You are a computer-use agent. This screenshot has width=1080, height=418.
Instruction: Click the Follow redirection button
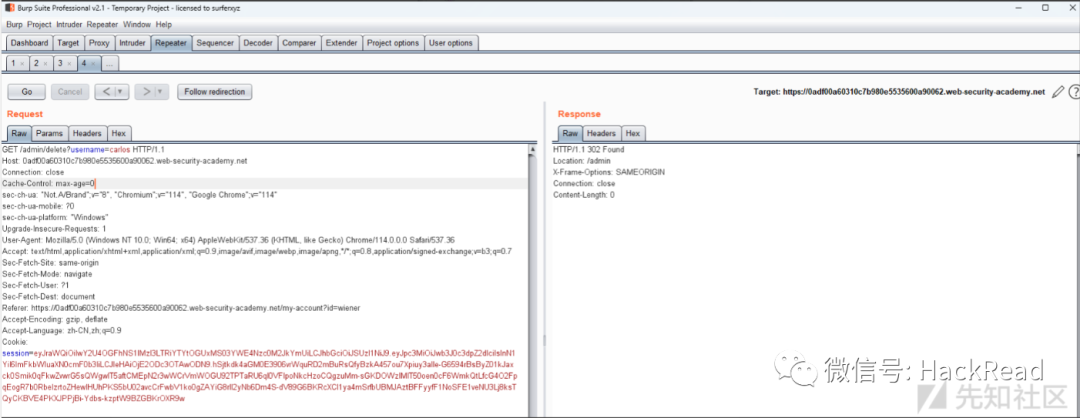(x=215, y=92)
